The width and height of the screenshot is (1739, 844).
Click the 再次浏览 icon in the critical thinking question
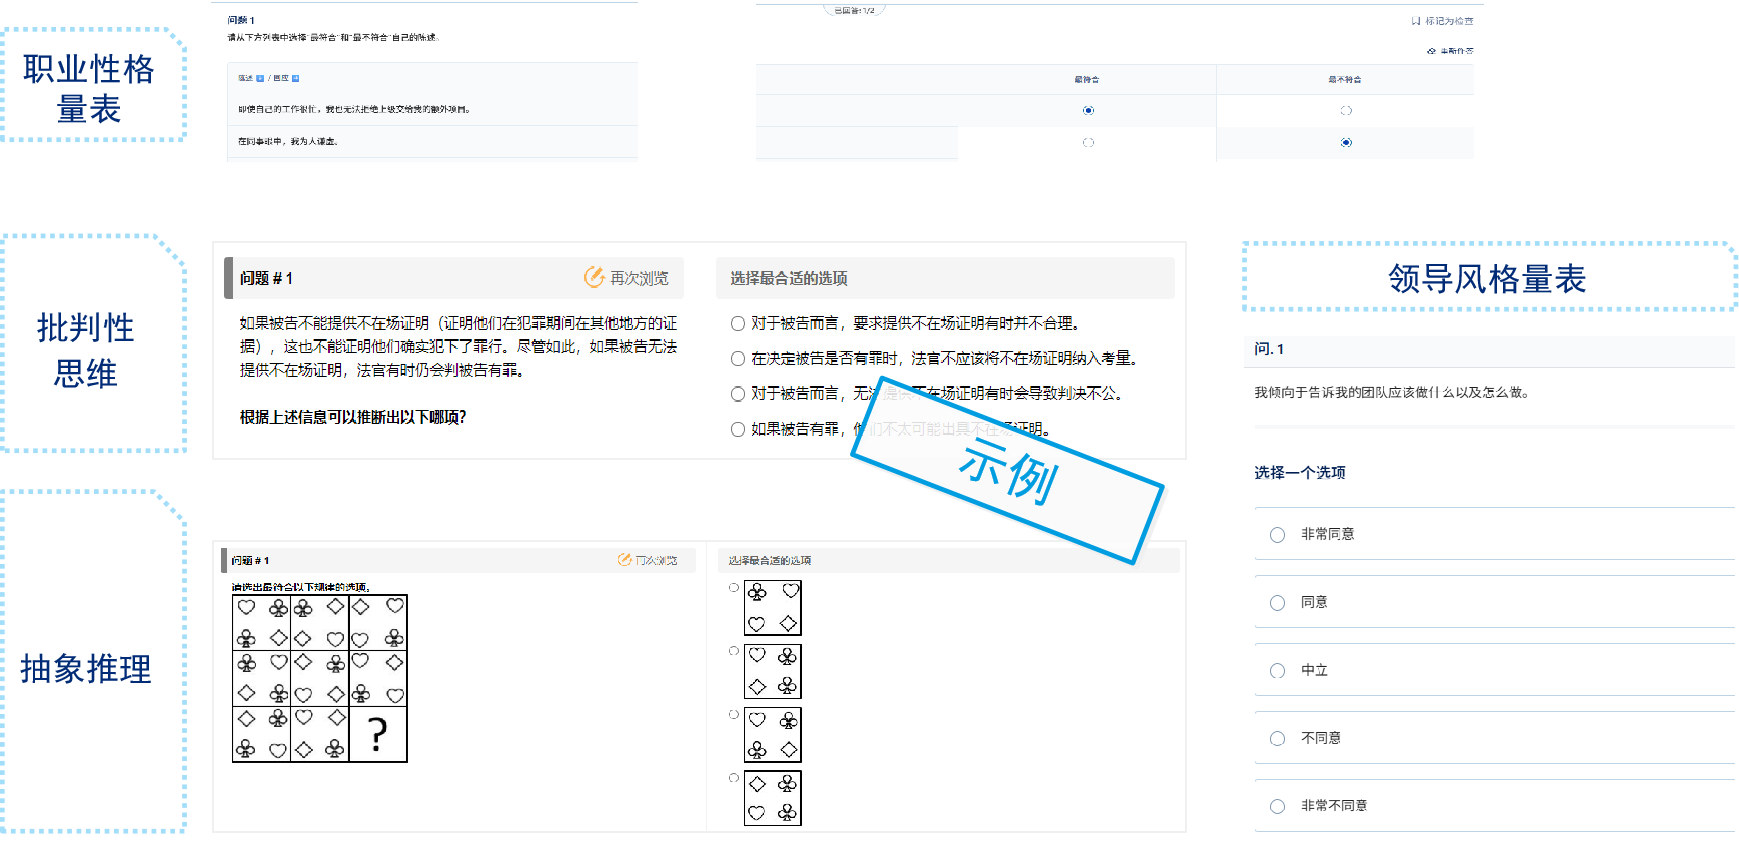coord(594,277)
